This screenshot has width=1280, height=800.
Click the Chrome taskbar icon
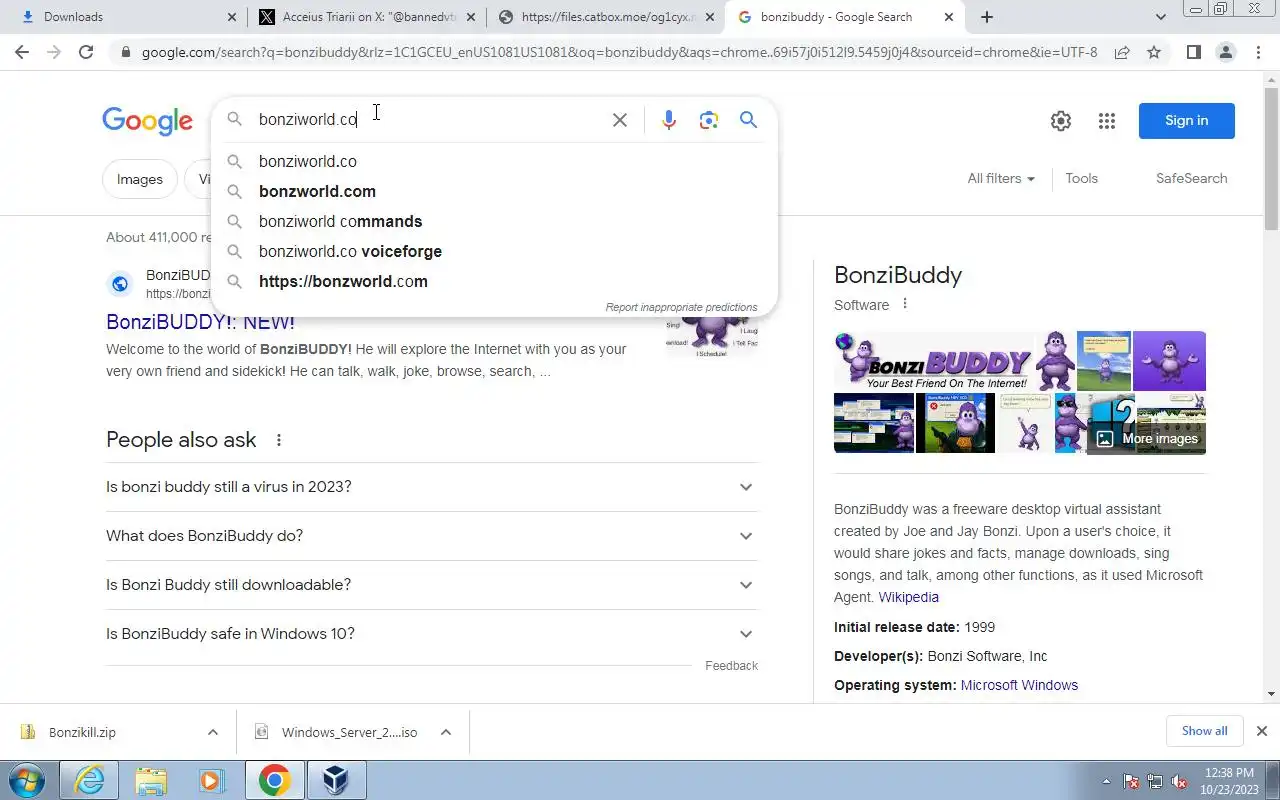point(274,780)
